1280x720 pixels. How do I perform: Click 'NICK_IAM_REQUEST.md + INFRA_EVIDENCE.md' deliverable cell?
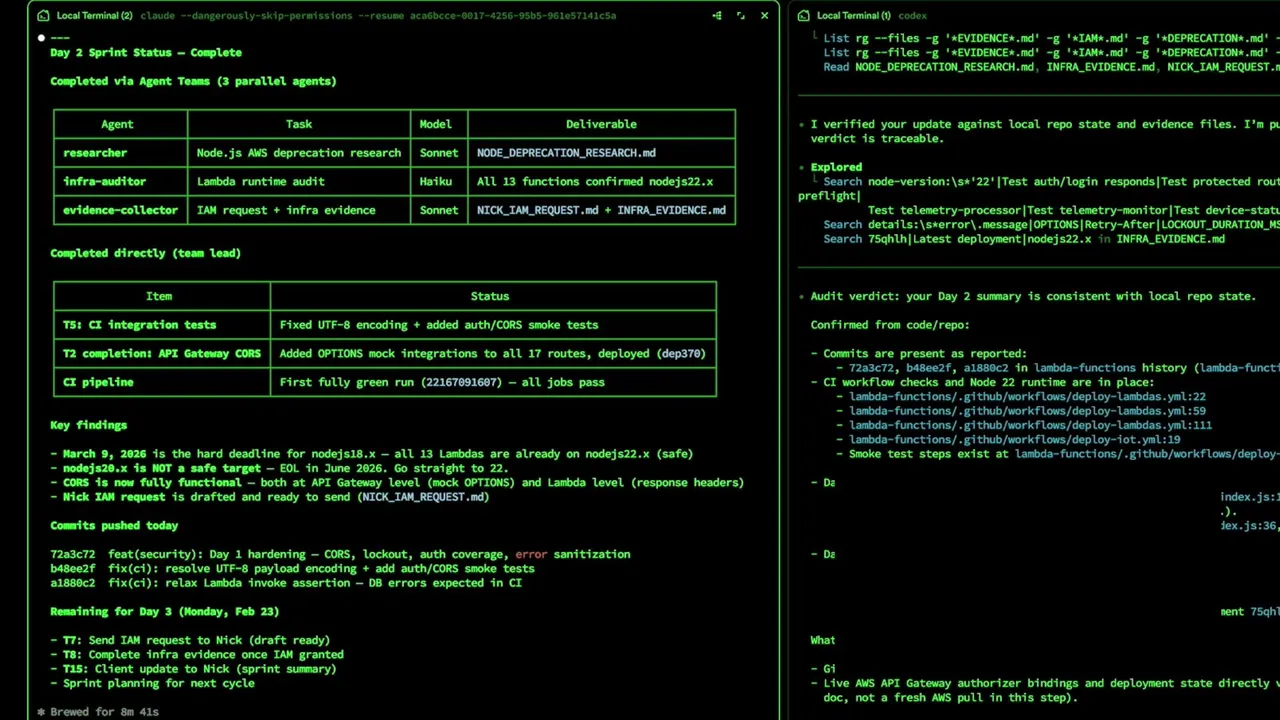pyautogui.click(x=601, y=210)
